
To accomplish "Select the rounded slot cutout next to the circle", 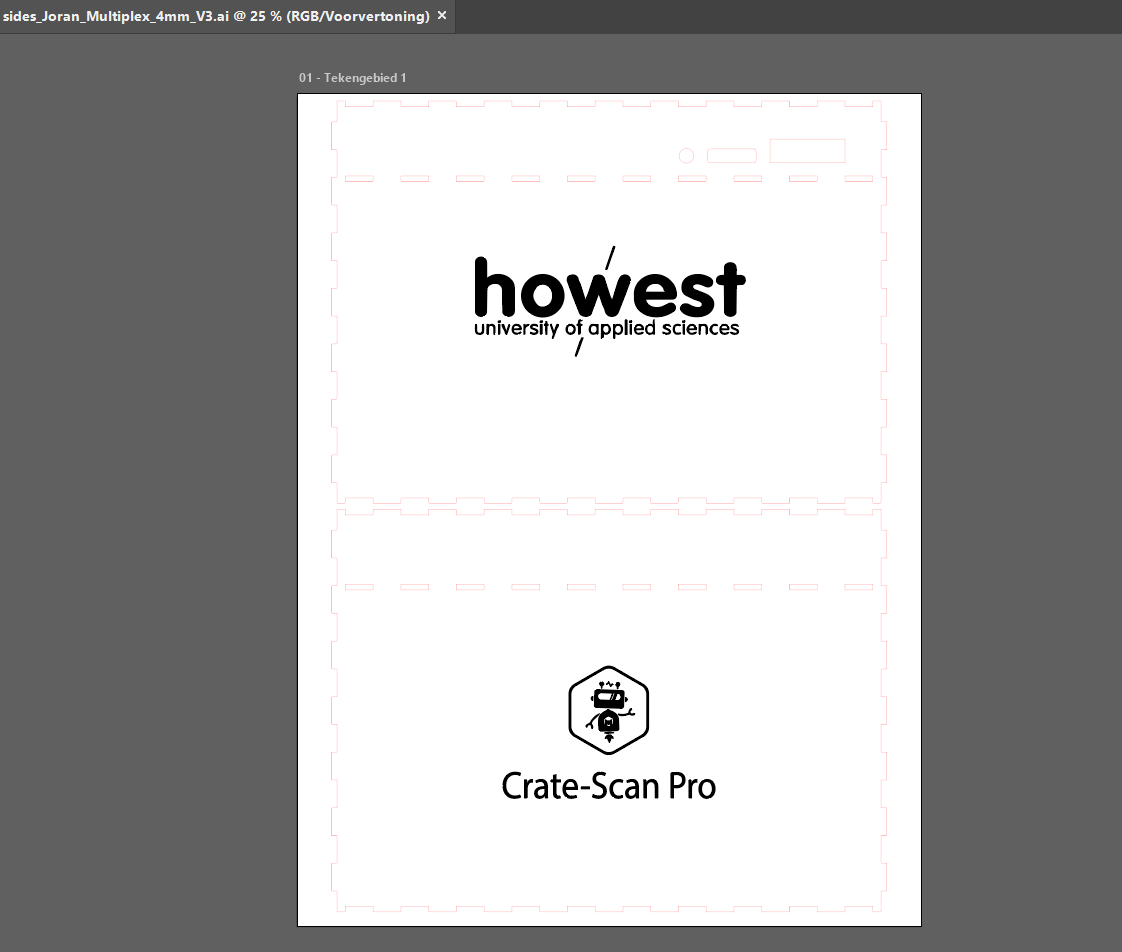I will pos(731,155).
